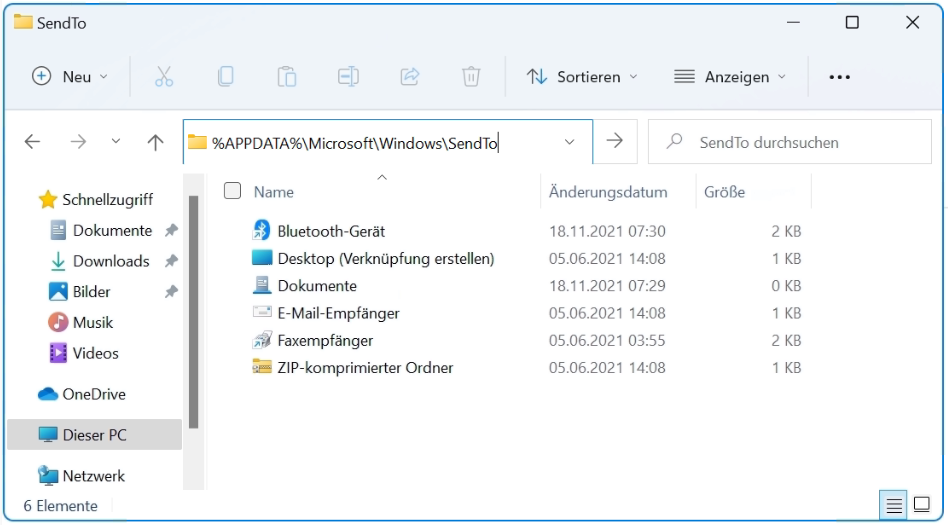Click the Bluetooth-Gerät icon
Viewport: 948px width, 525px height.
click(261, 230)
